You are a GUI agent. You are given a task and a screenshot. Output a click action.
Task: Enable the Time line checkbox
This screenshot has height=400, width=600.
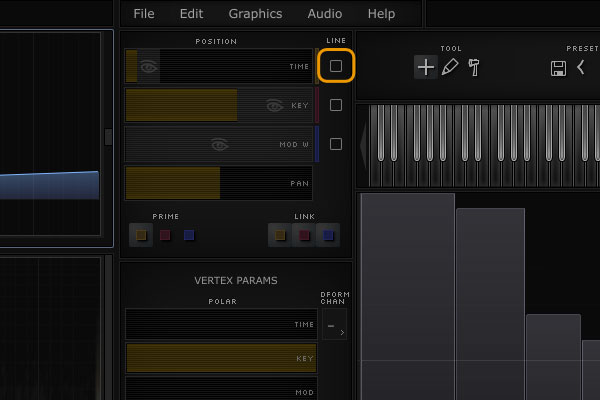tap(336, 66)
